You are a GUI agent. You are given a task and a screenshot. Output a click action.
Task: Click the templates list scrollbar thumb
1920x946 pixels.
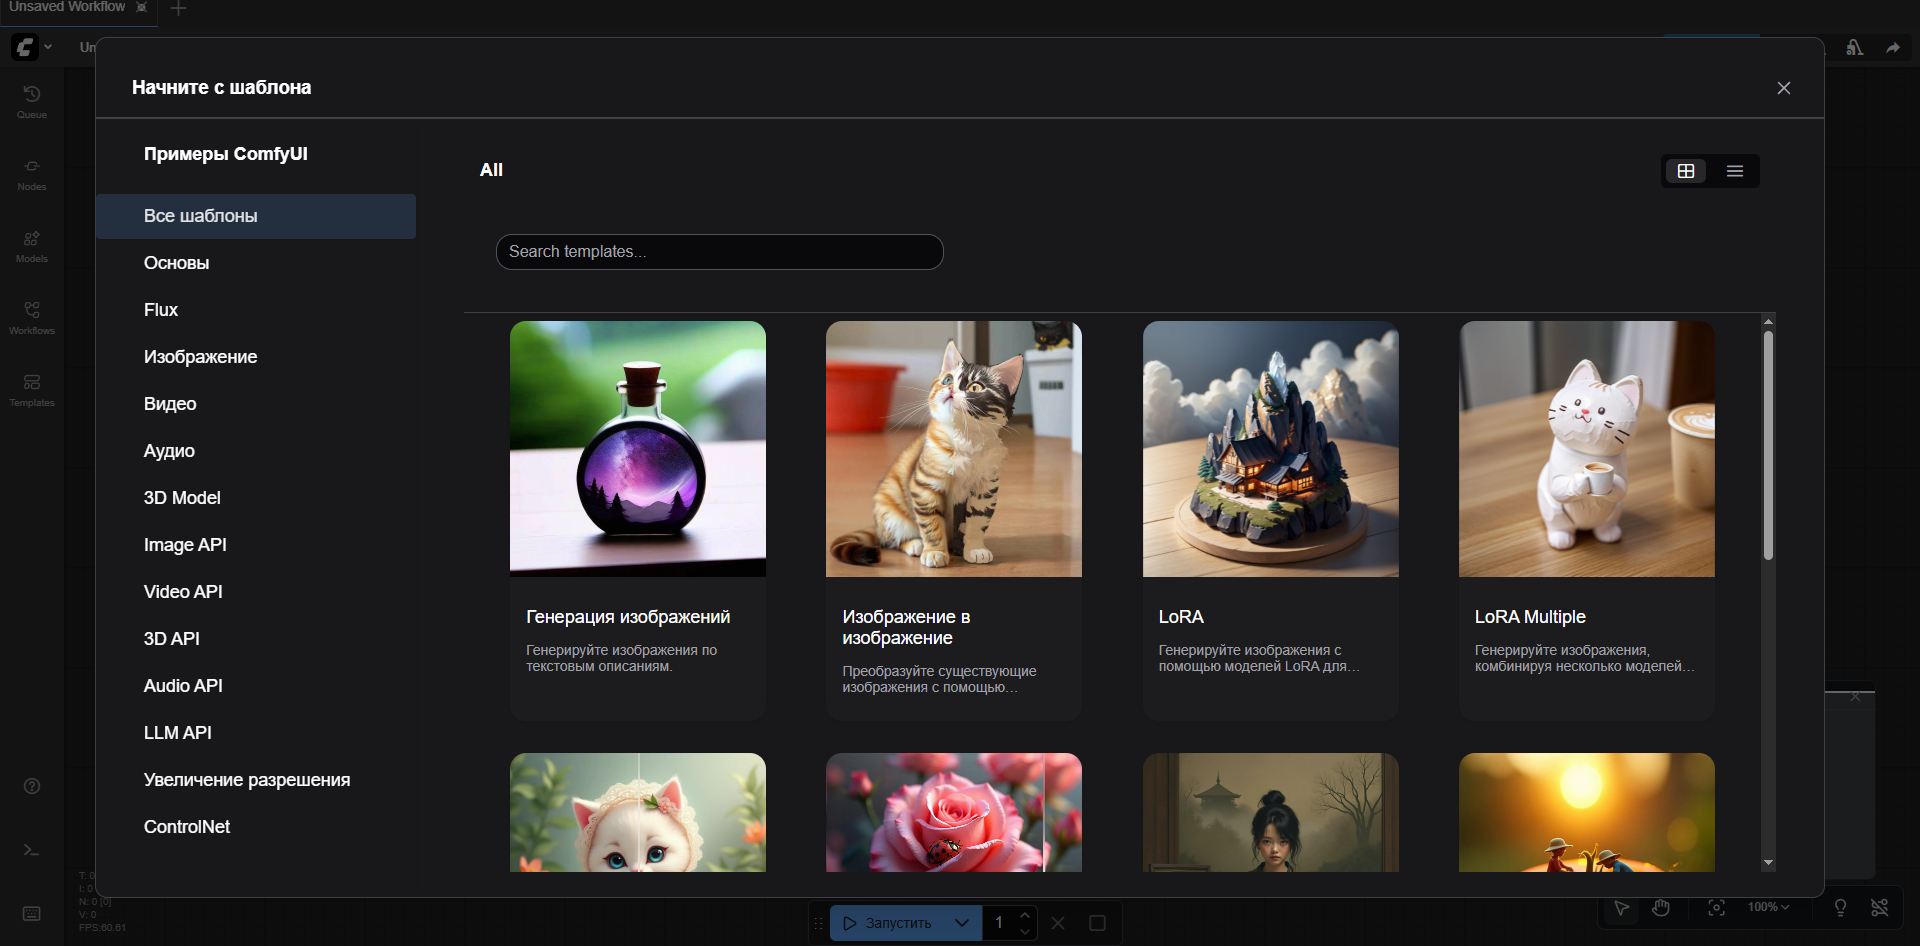point(1768,445)
